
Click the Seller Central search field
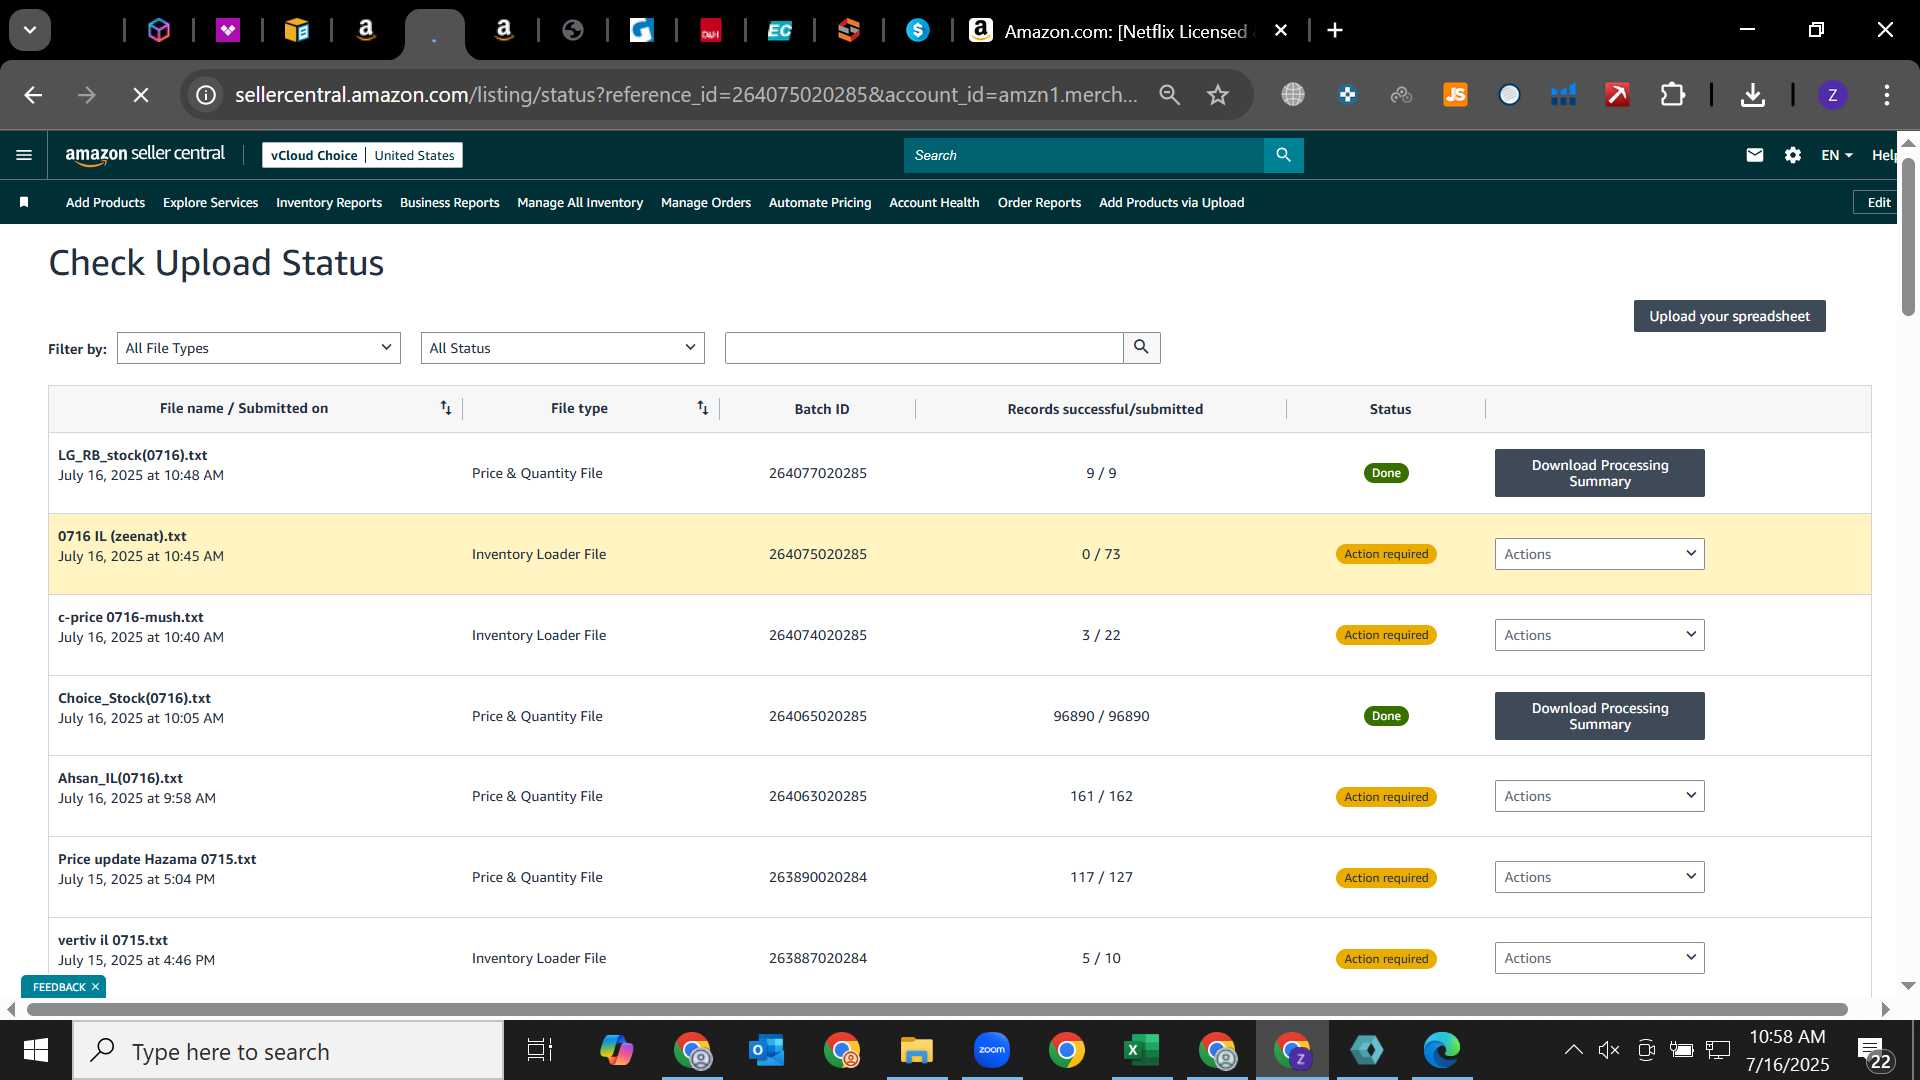pyautogui.click(x=1085, y=155)
